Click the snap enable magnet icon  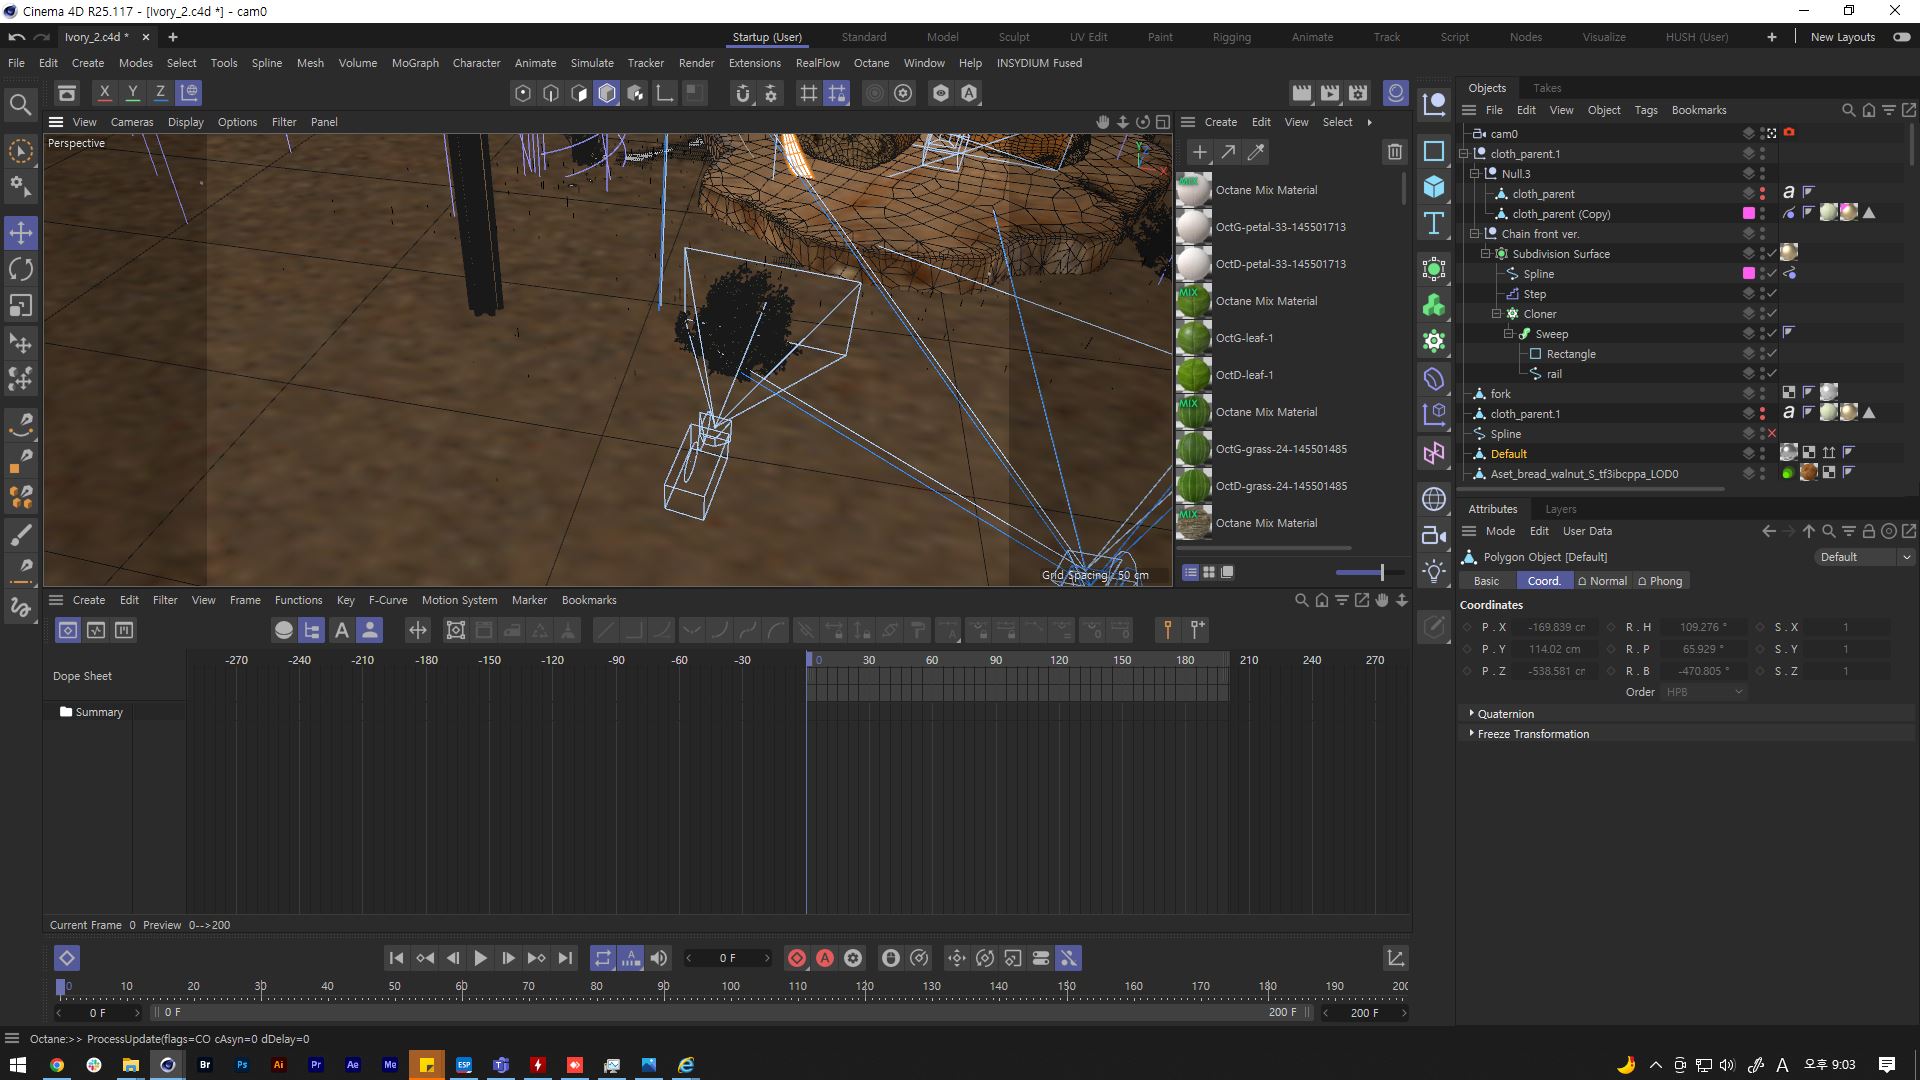click(x=742, y=93)
